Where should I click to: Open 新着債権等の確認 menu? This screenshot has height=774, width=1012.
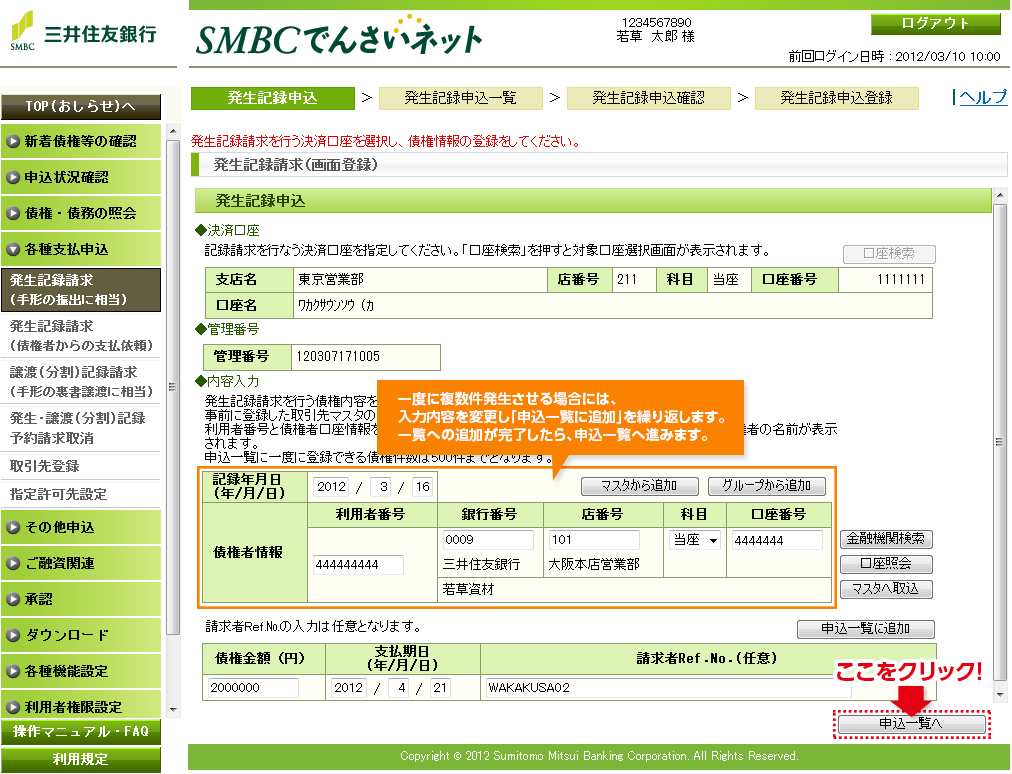point(81,141)
